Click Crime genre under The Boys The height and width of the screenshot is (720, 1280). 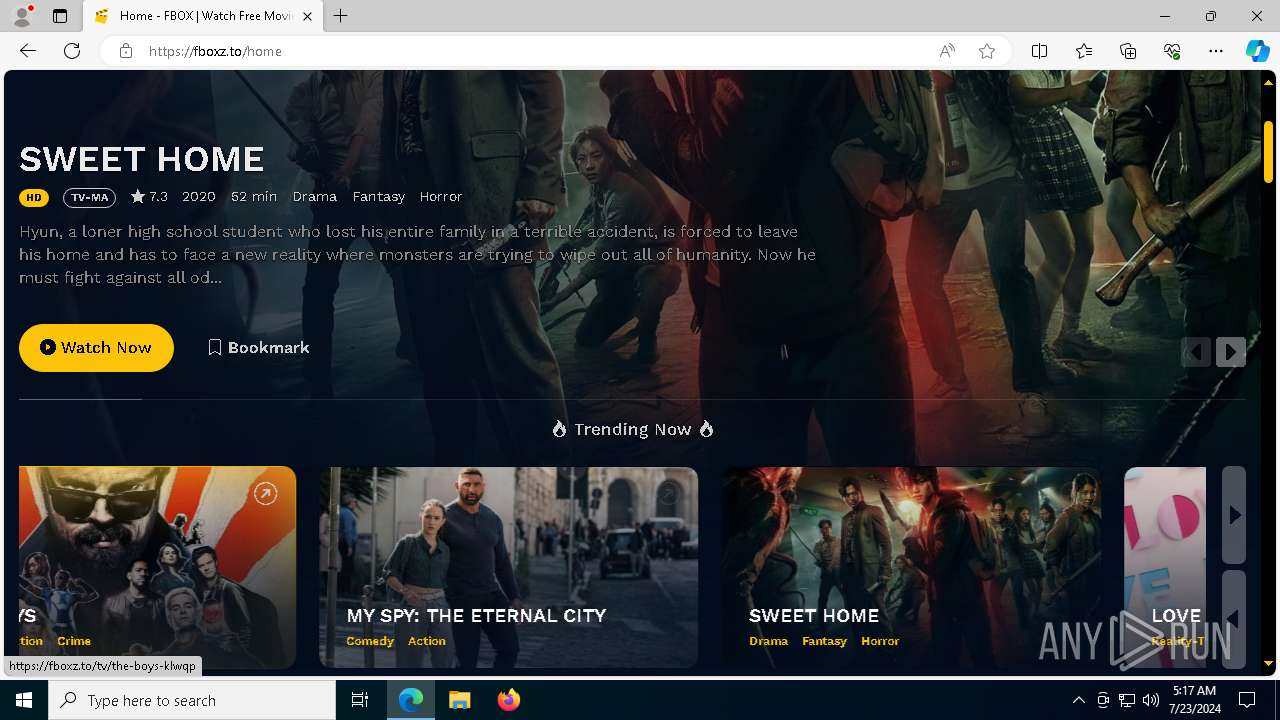[74, 641]
